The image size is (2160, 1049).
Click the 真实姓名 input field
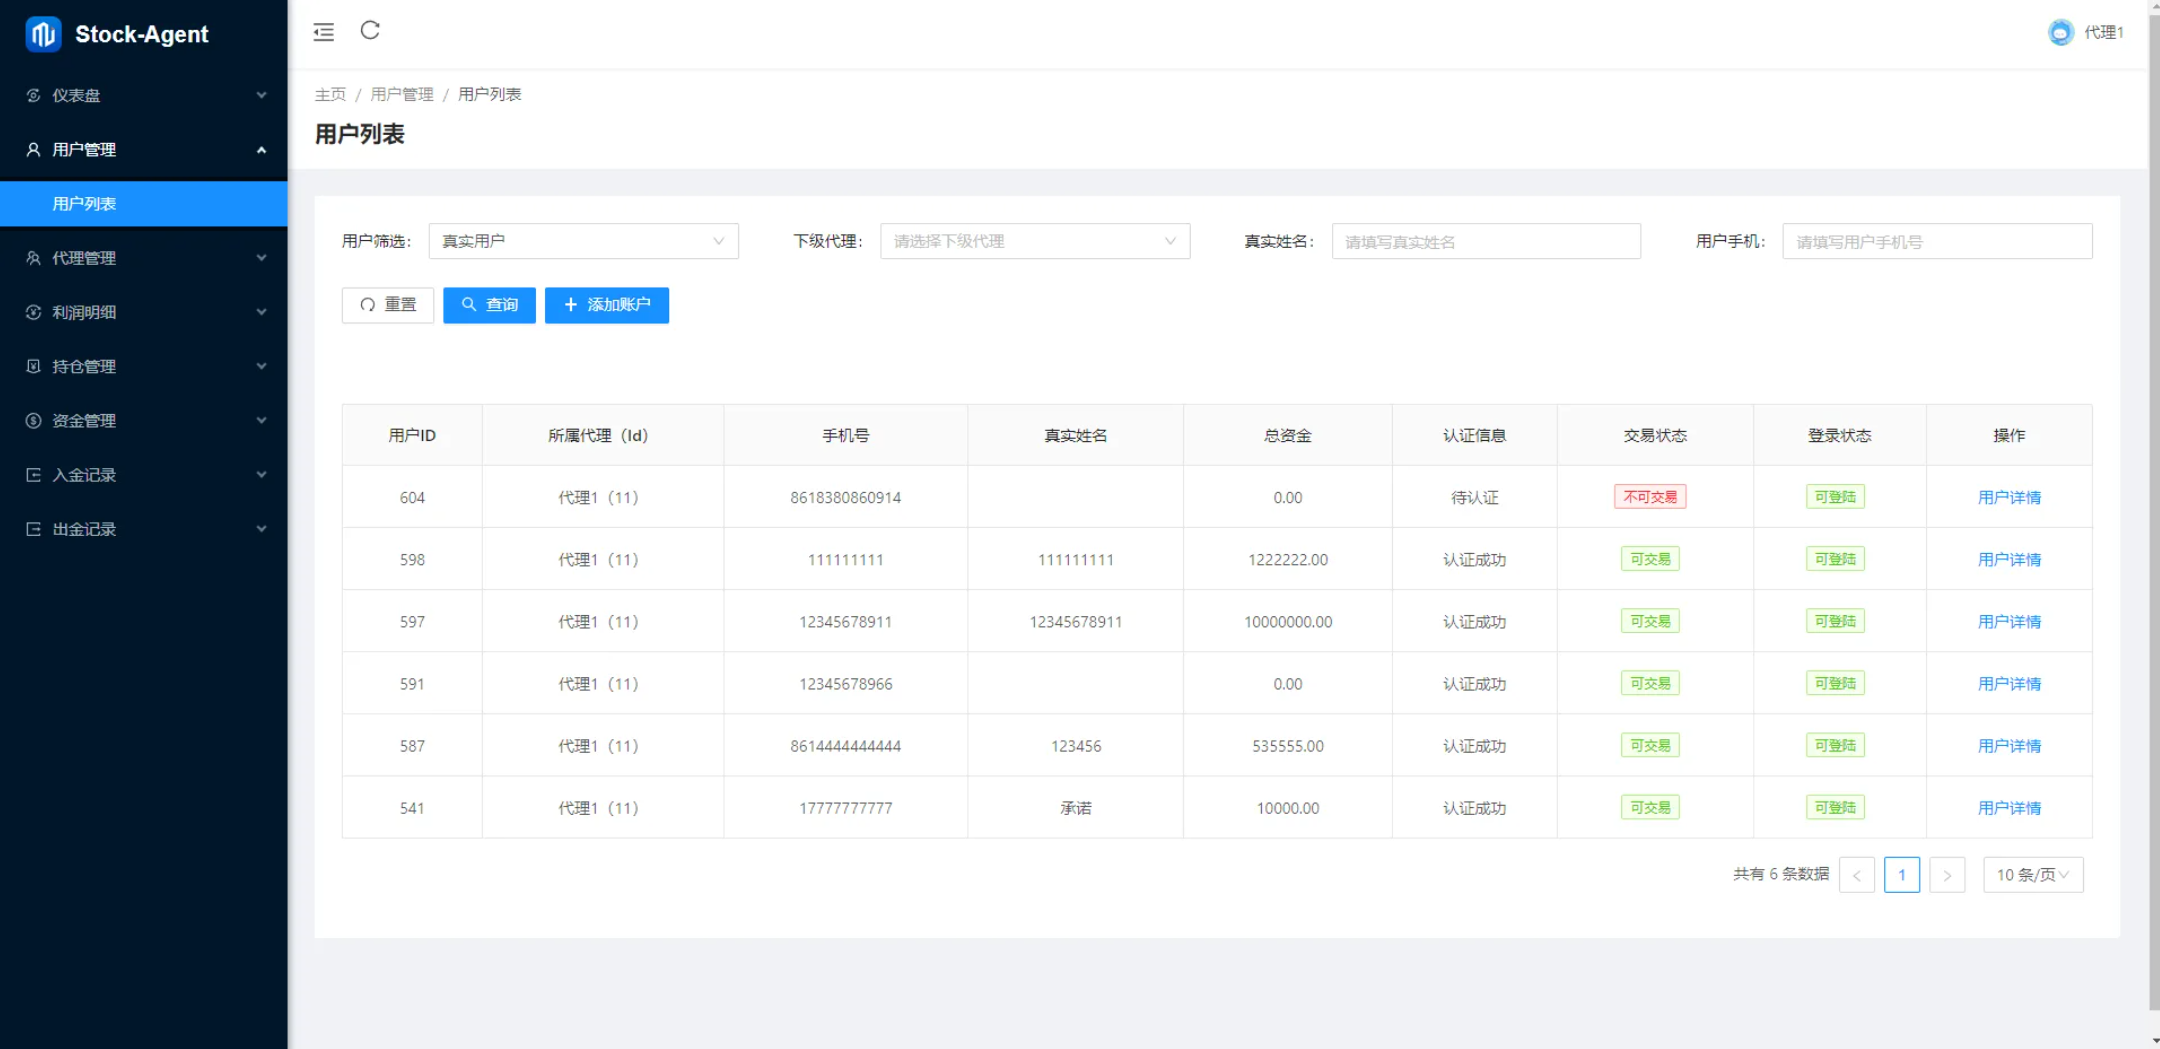click(1486, 241)
